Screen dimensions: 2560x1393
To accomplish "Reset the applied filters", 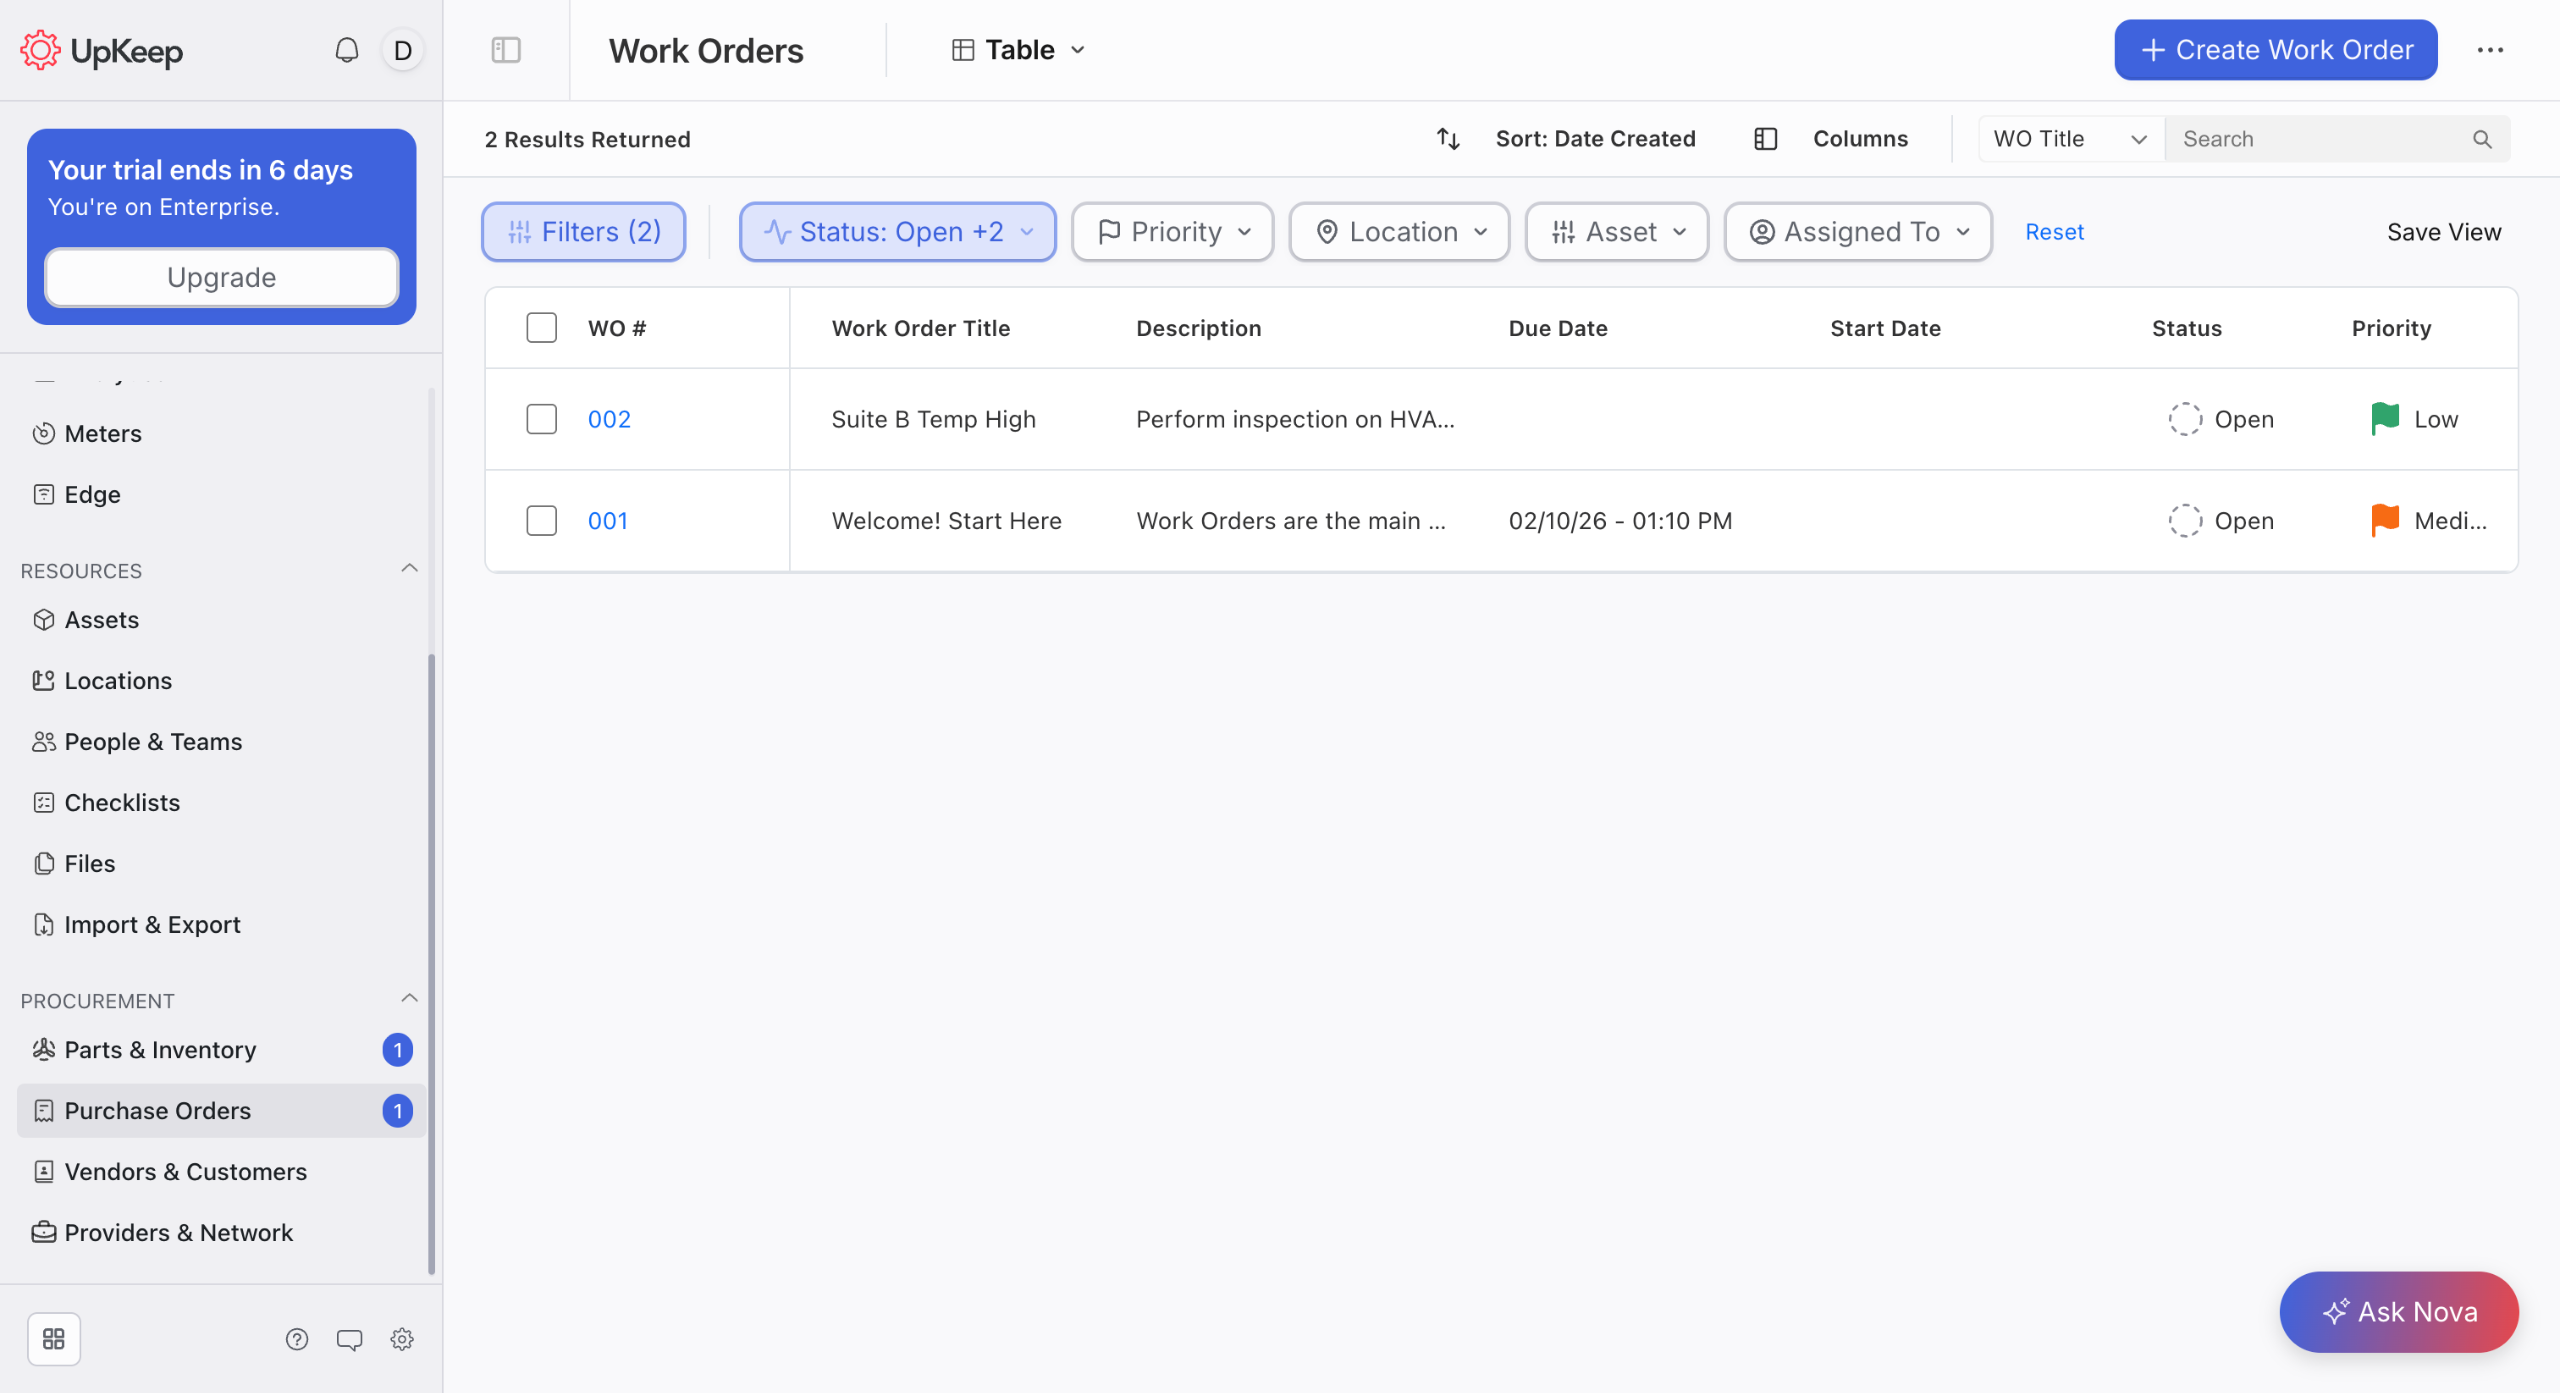I will point(2054,232).
